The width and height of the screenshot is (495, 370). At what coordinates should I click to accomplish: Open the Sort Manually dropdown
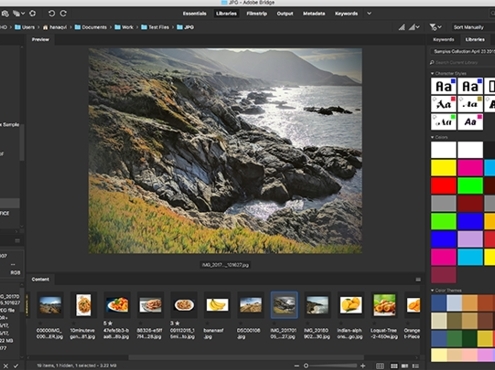473,27
